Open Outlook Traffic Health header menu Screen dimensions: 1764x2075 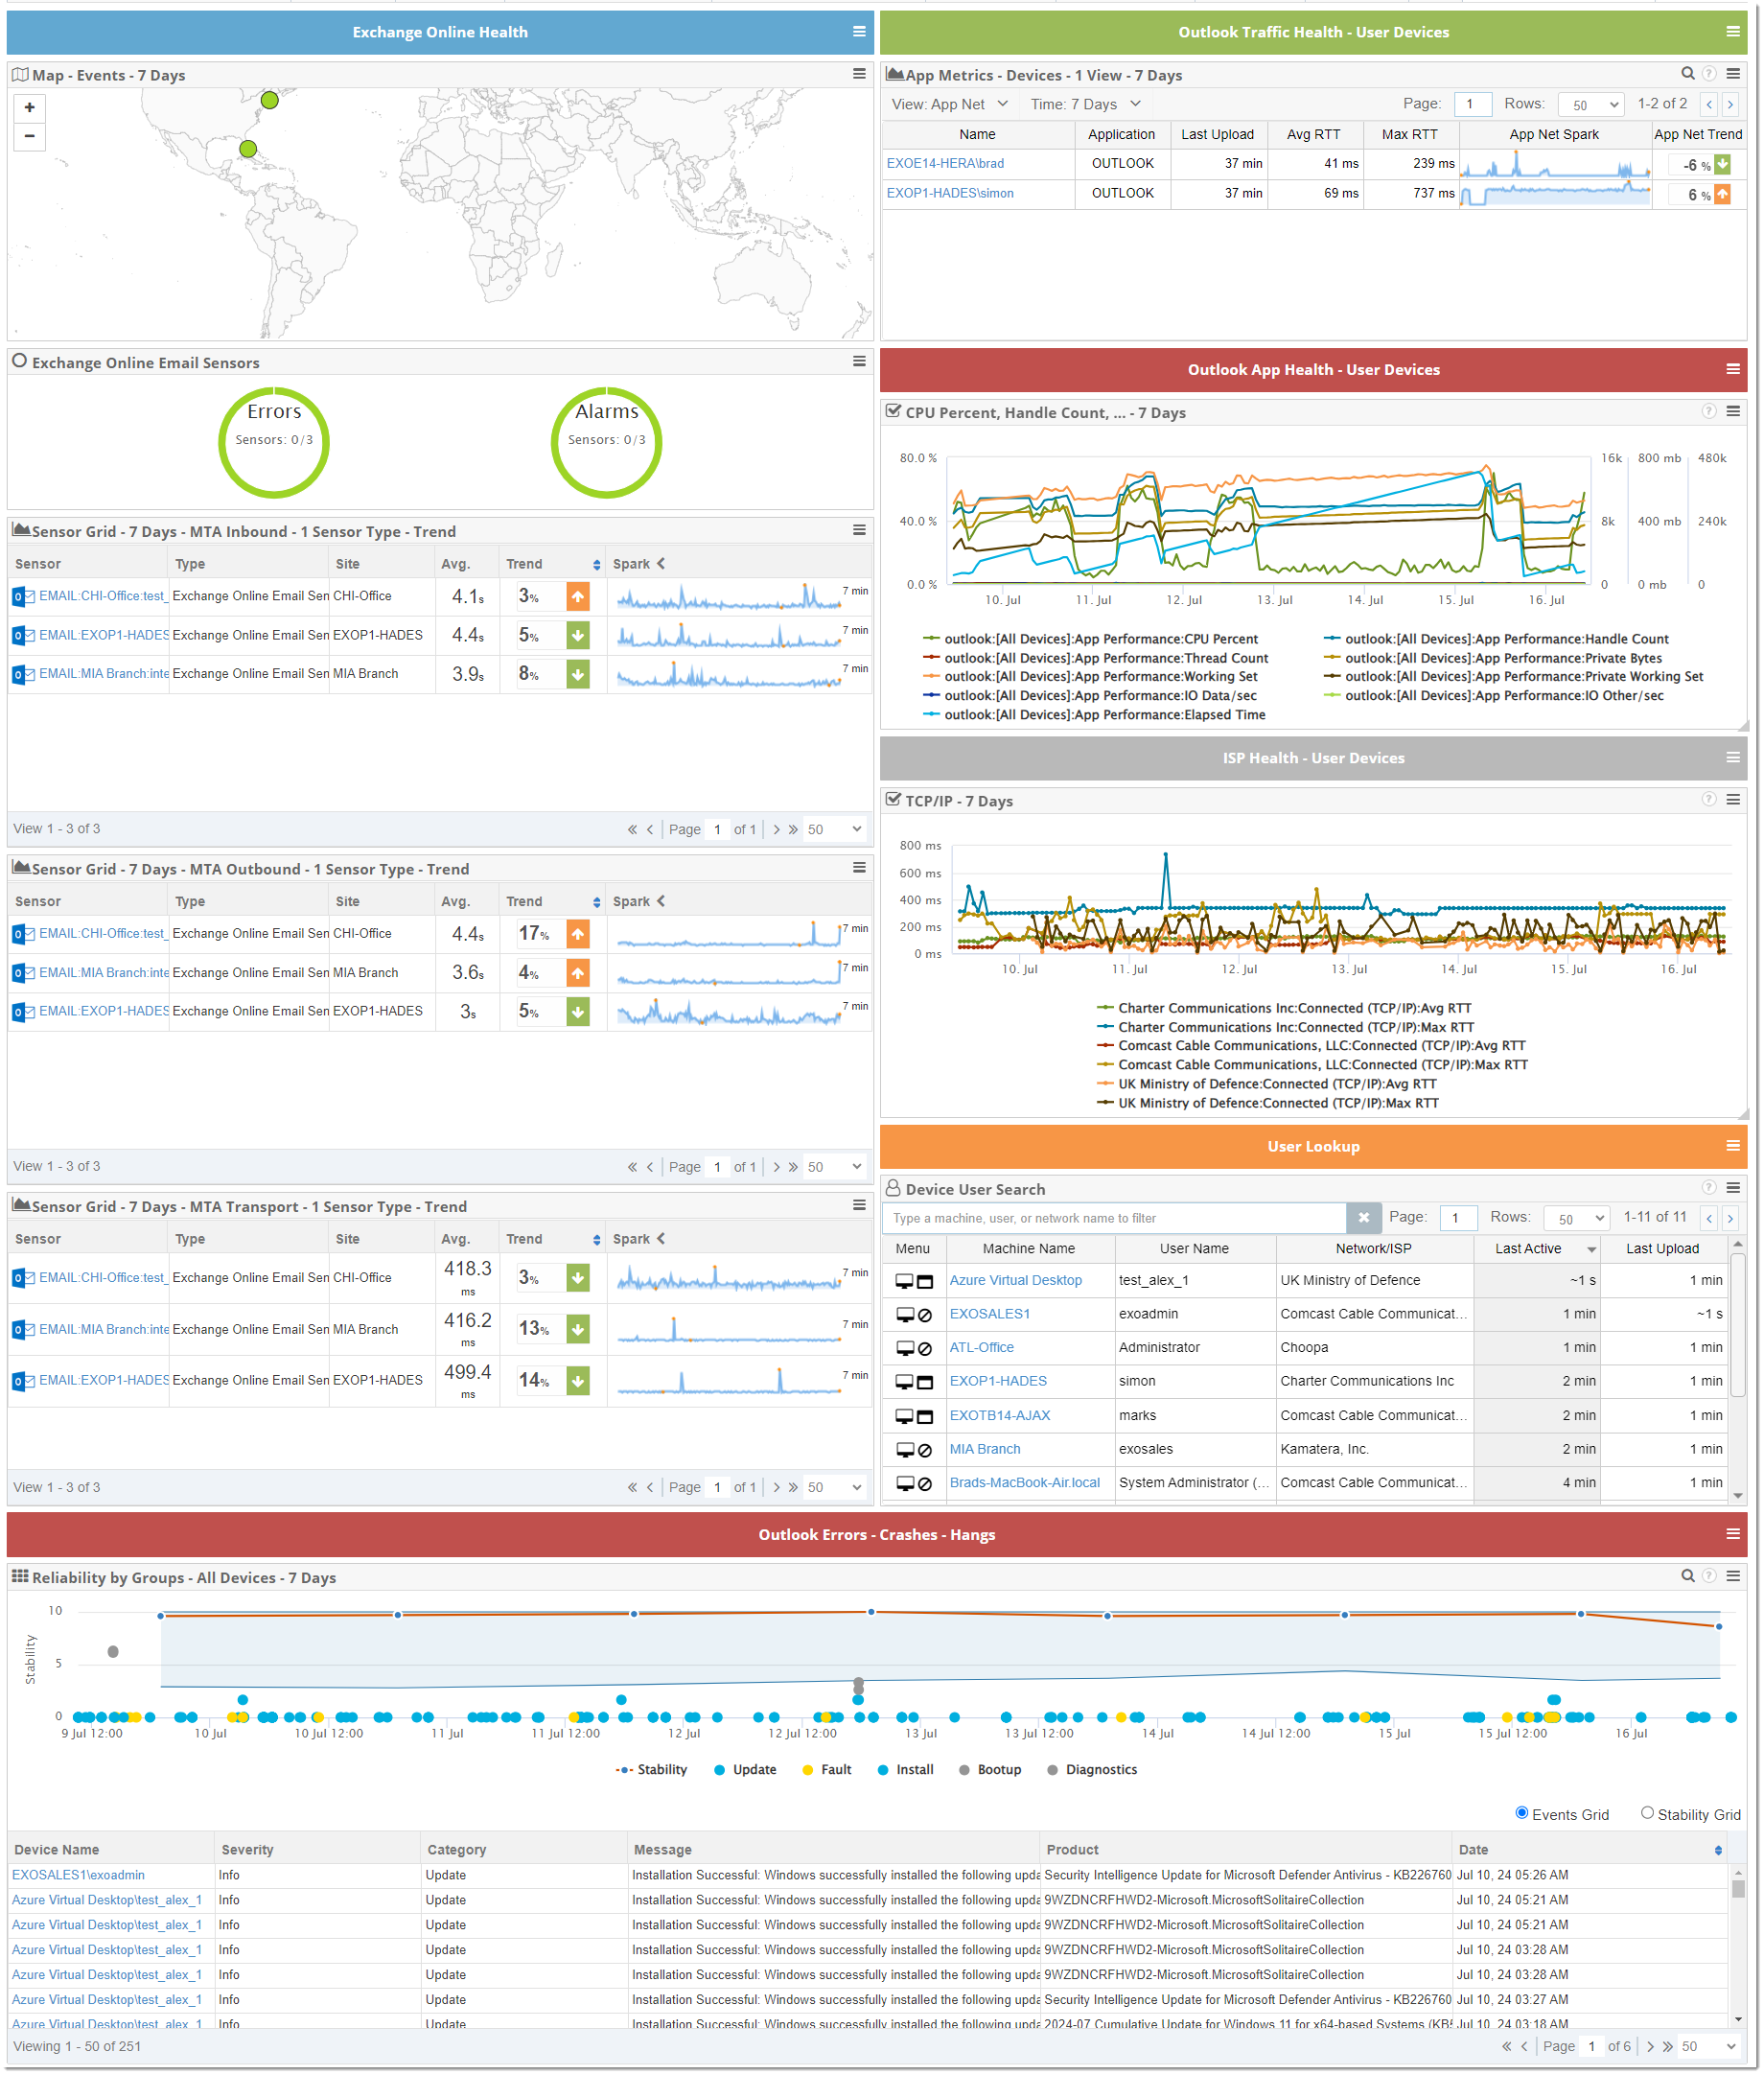point(1732,32)
